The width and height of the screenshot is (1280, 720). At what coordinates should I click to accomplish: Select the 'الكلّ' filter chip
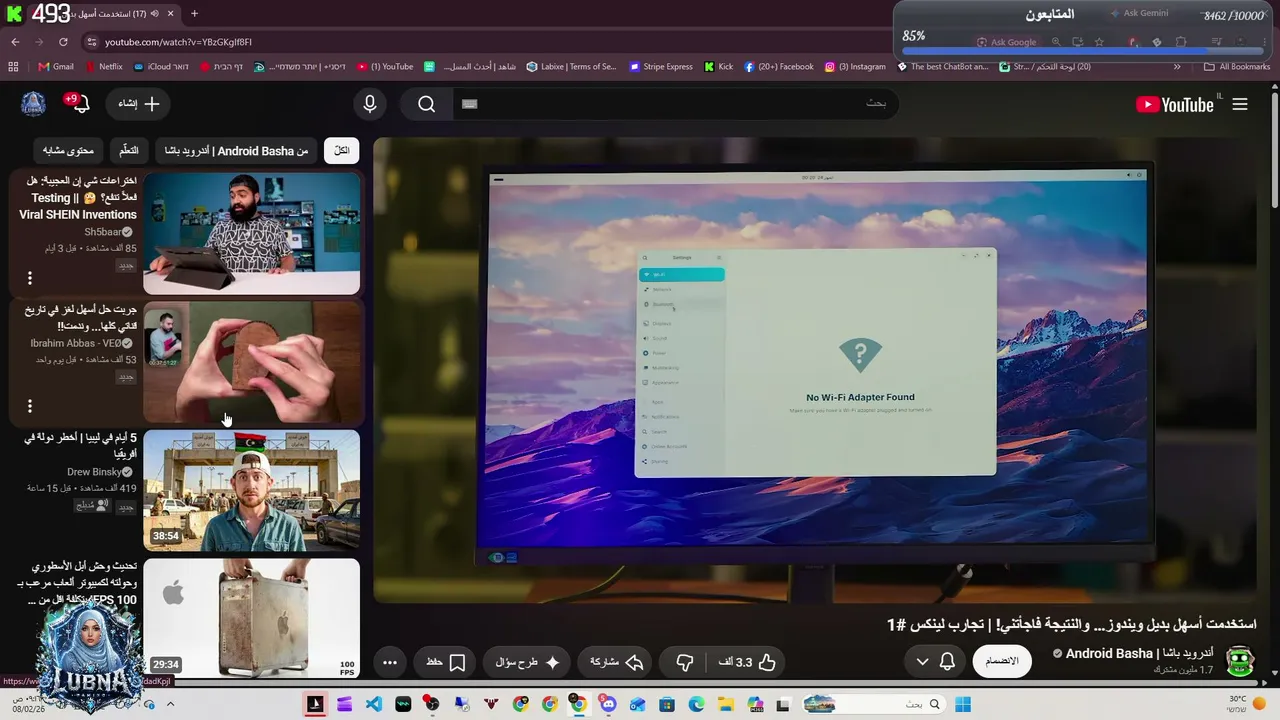click(x=342, y=151)
